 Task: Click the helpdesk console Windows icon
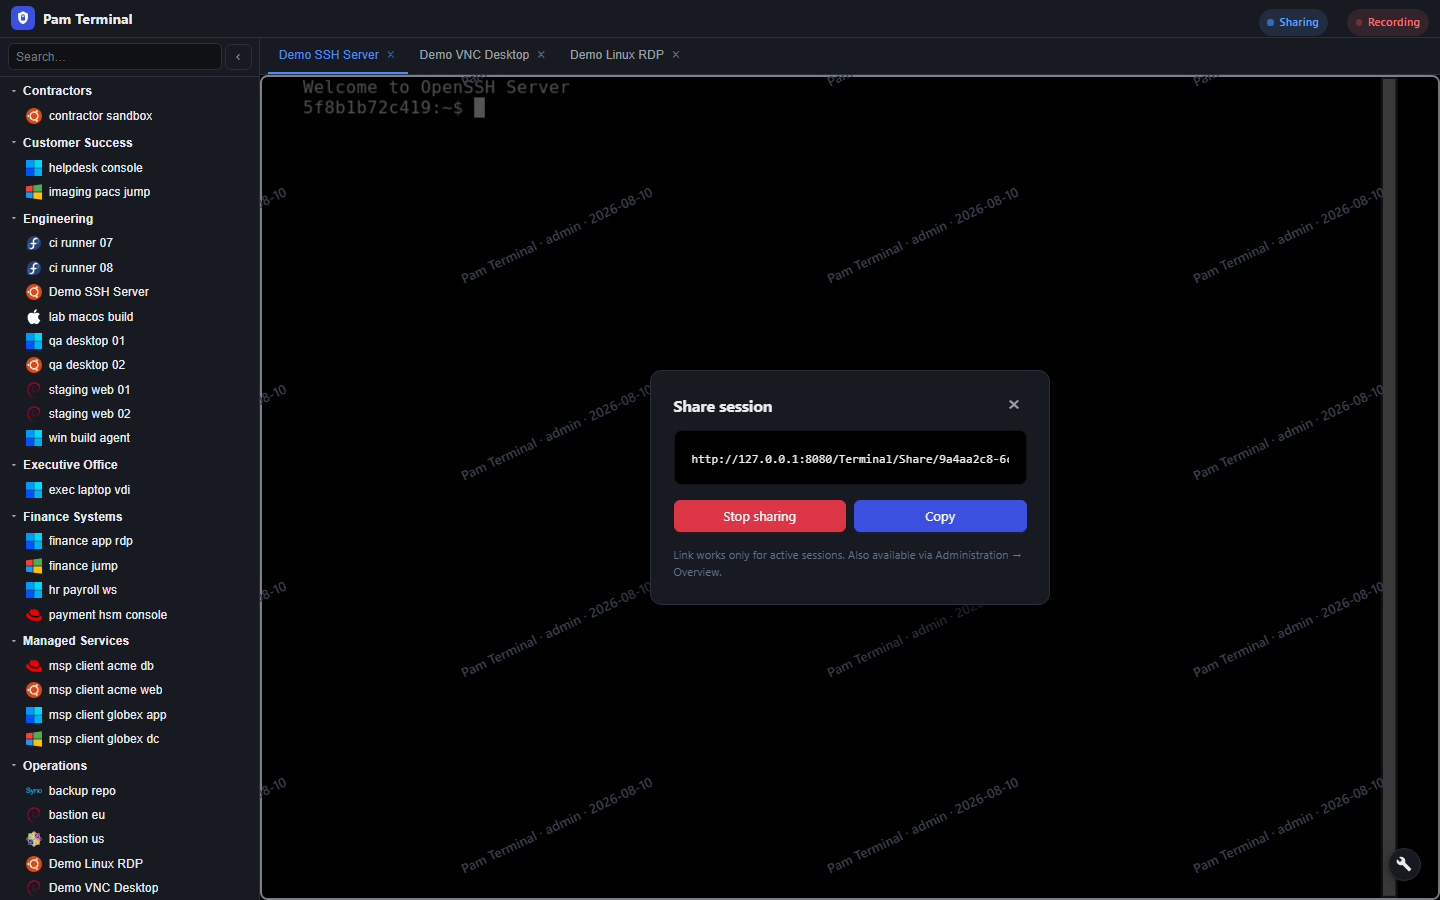pos(34,168)
